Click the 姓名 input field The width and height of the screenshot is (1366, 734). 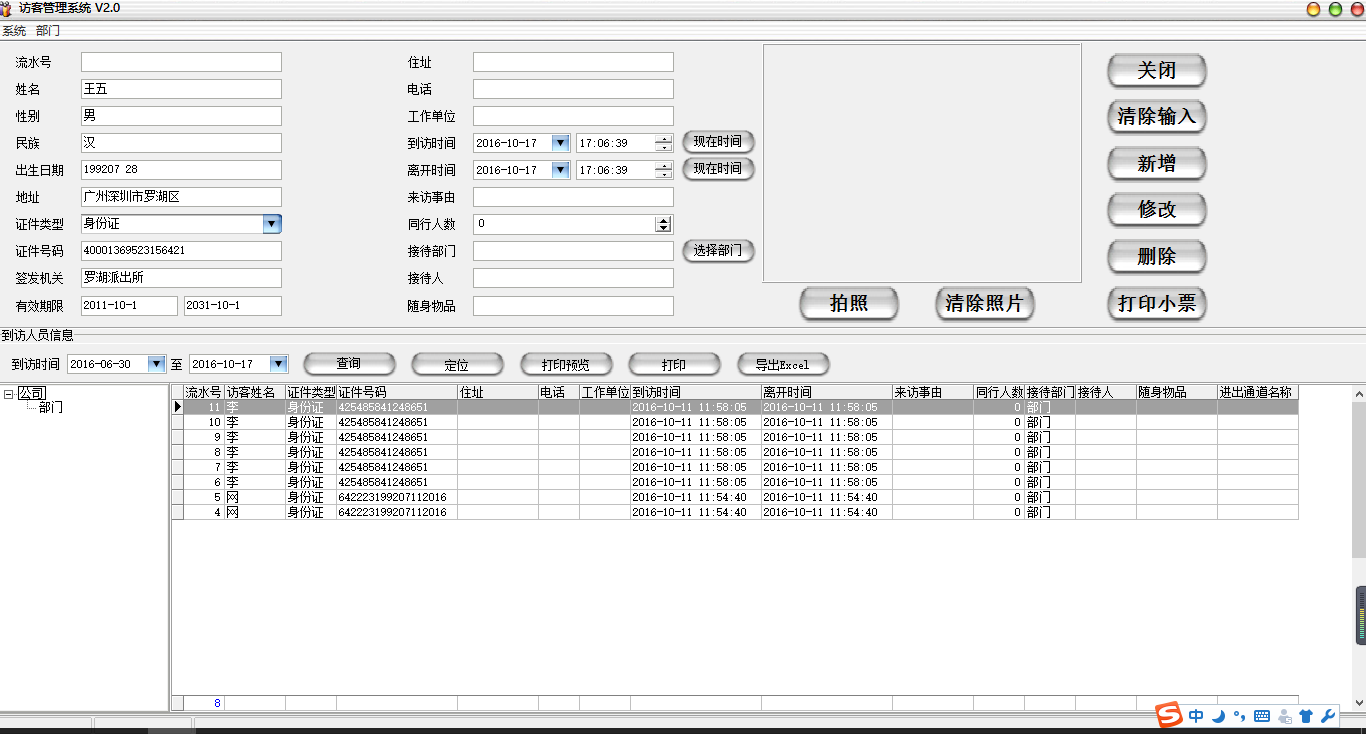[181, 89]
